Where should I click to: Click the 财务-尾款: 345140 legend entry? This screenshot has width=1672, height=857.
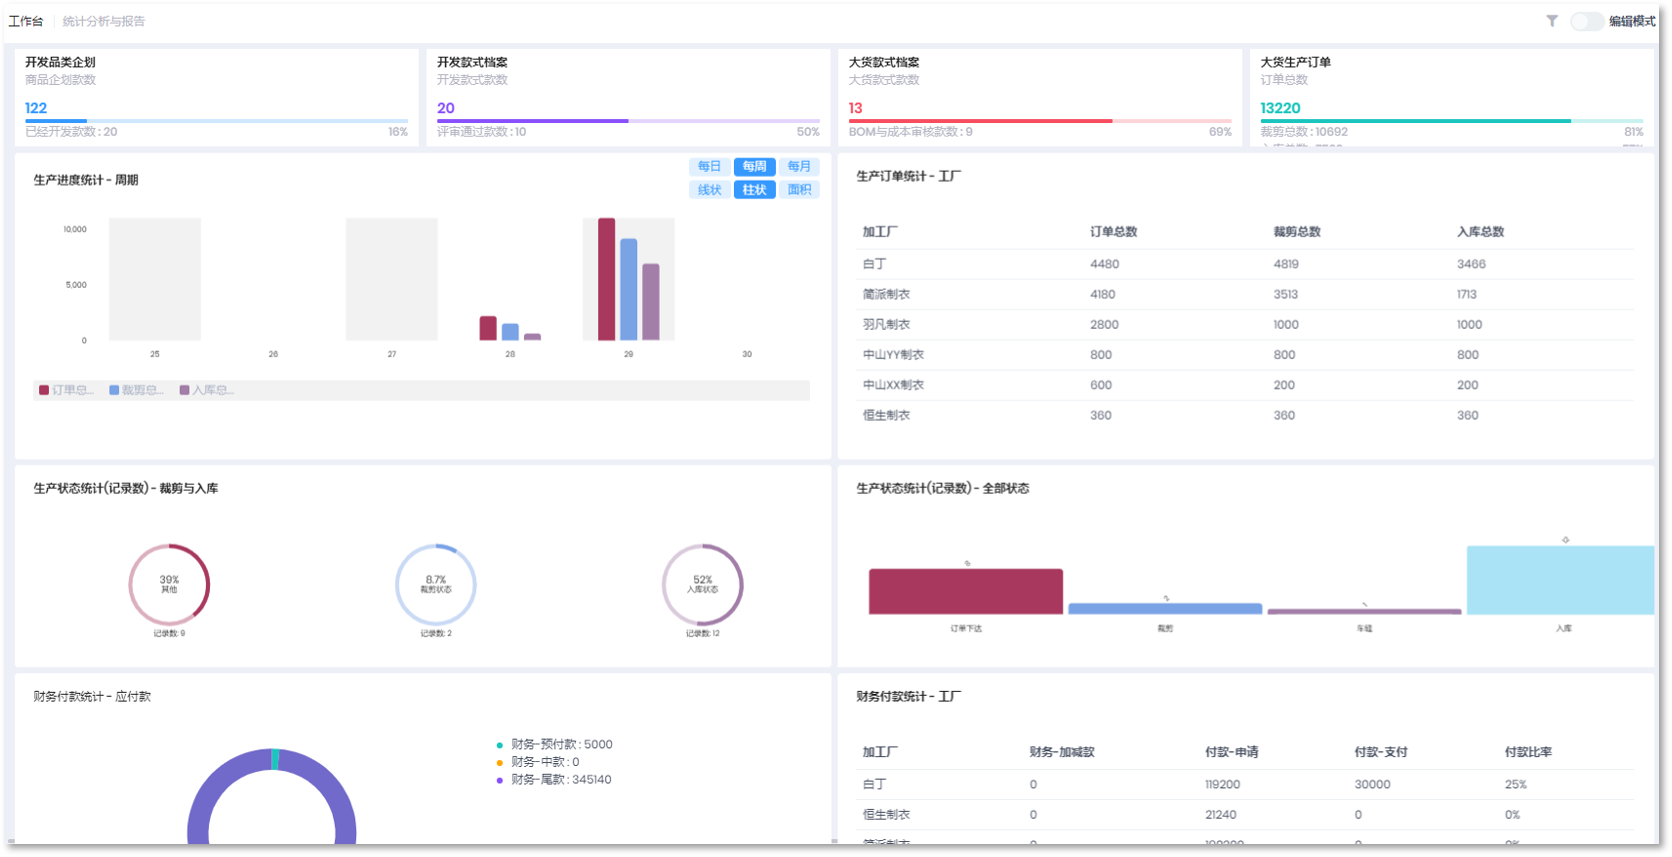point(554,780)
